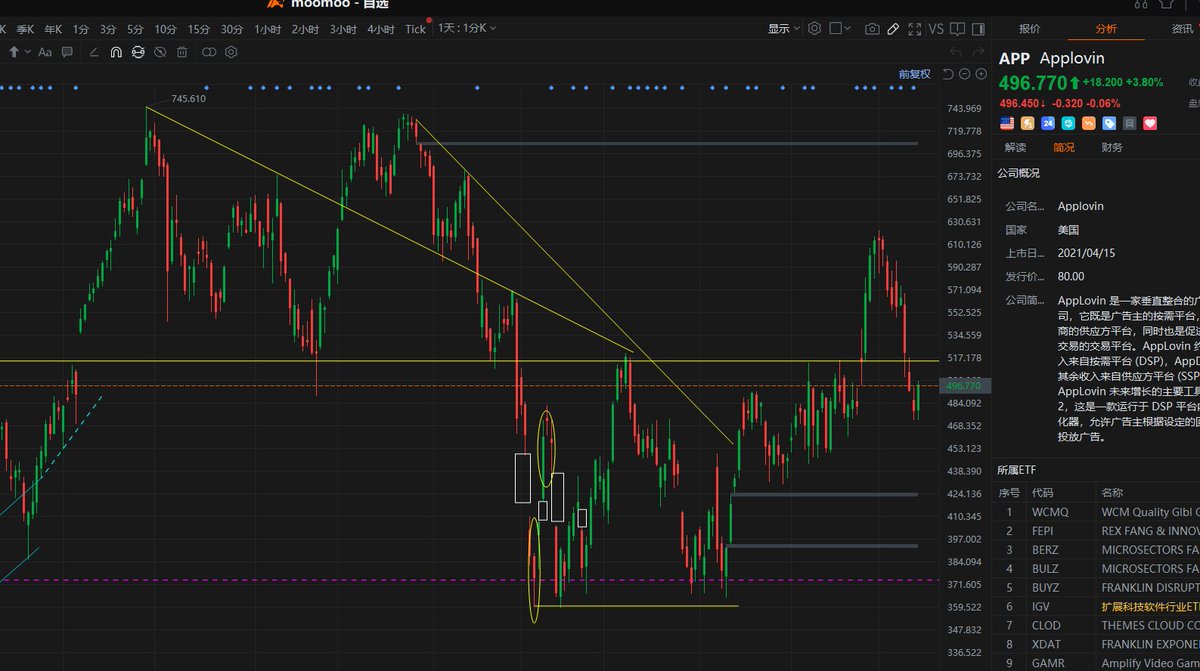Delete drawings with the trash icon

[x=182, y=52]
